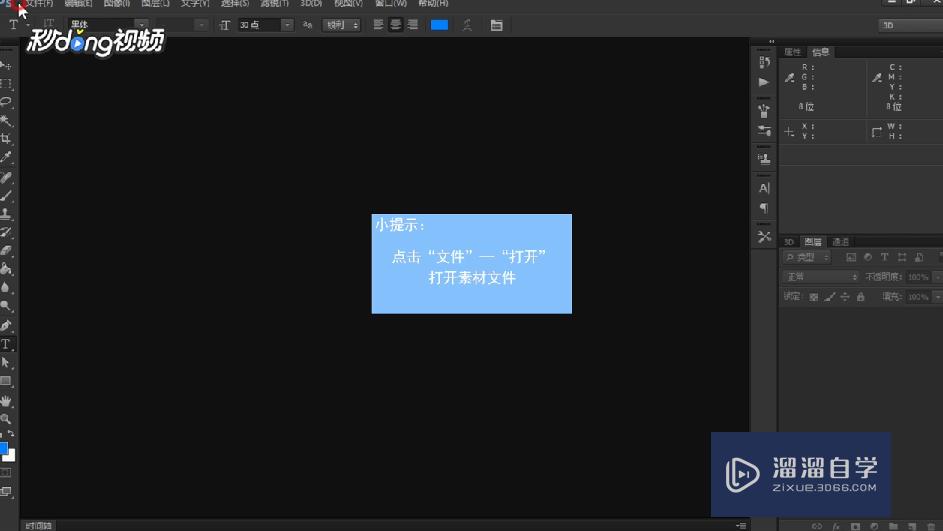Switch to the 3D panel tab
The image size is (943, 531).
pos(789,242)
